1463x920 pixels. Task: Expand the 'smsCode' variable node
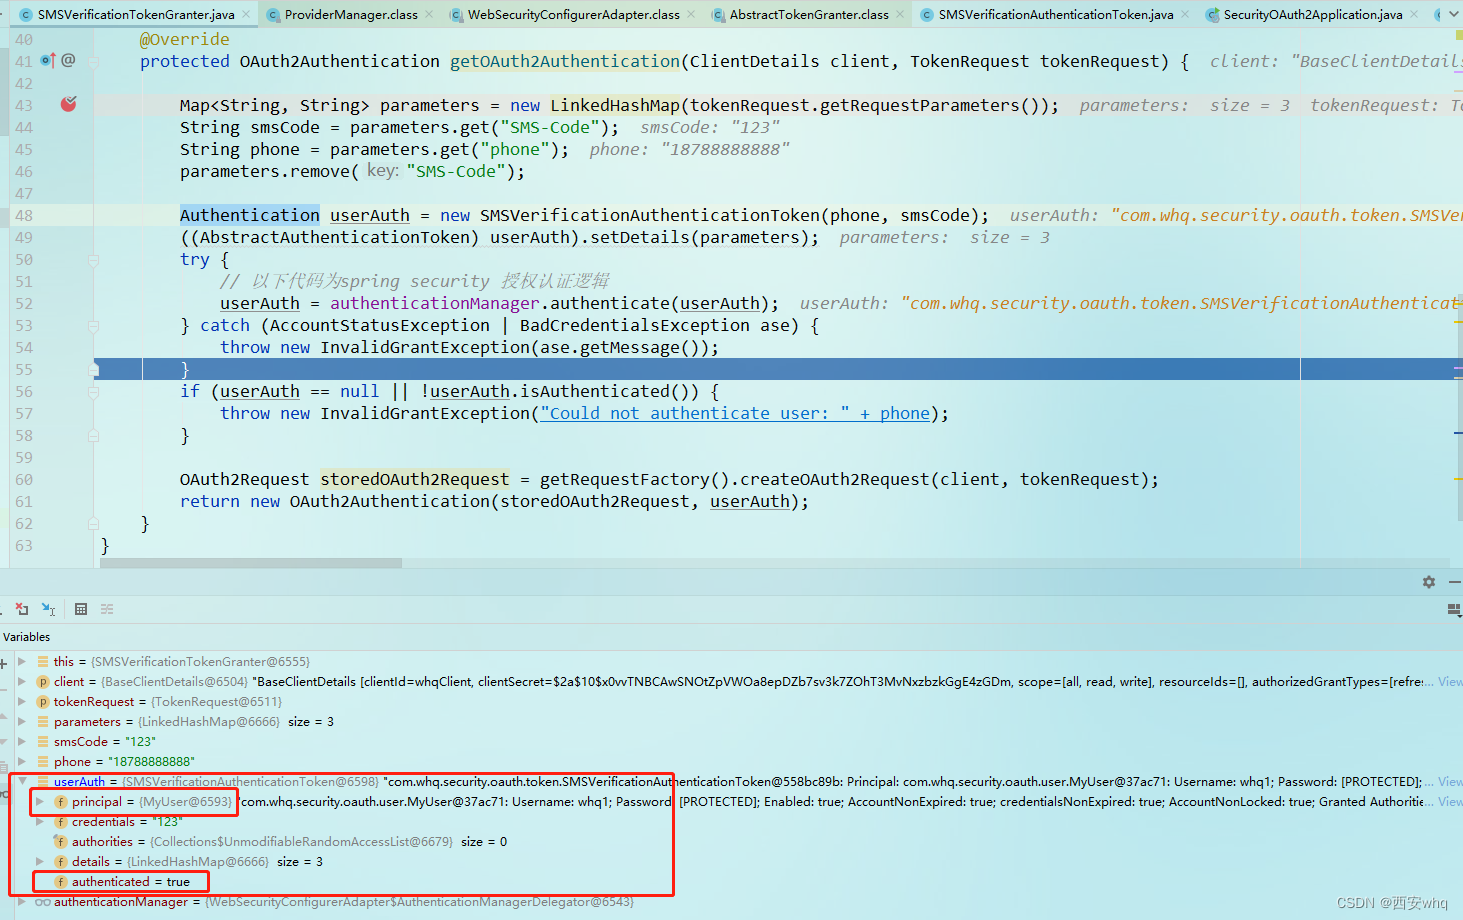pyautogui.click(x=22, y=742)
